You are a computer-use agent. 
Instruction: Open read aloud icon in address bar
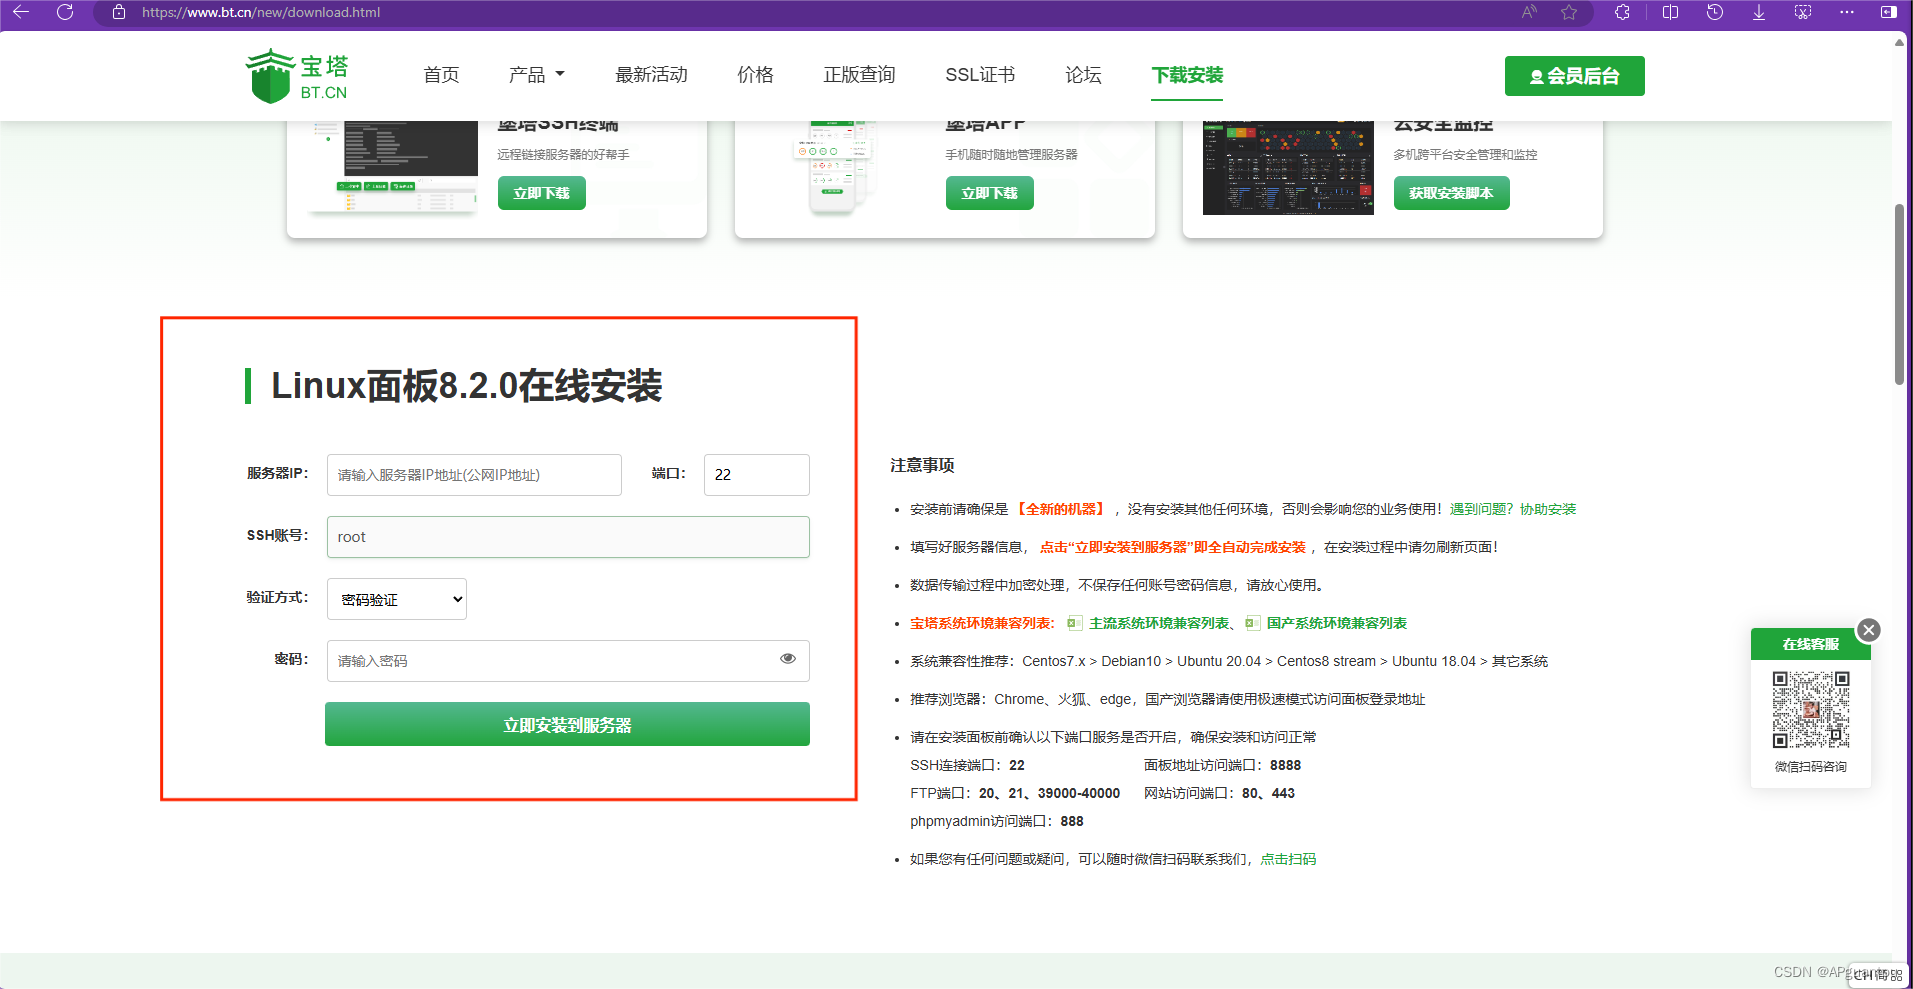tap(1529, 12)
